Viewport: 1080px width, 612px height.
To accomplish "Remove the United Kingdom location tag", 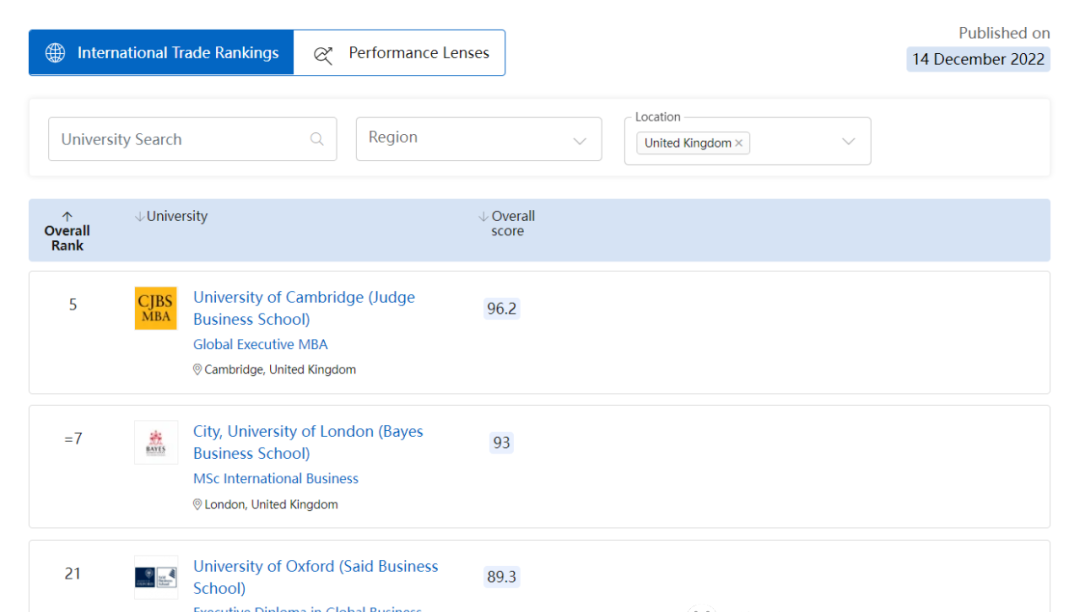I will coord(739,143).
